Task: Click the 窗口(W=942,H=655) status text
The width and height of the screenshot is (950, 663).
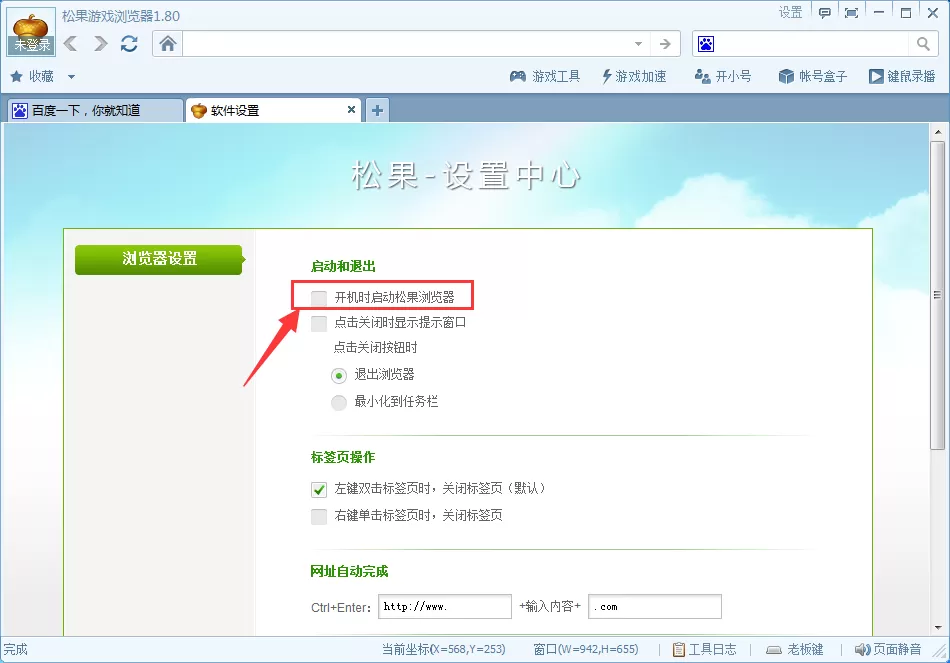Action: point(586,650)
